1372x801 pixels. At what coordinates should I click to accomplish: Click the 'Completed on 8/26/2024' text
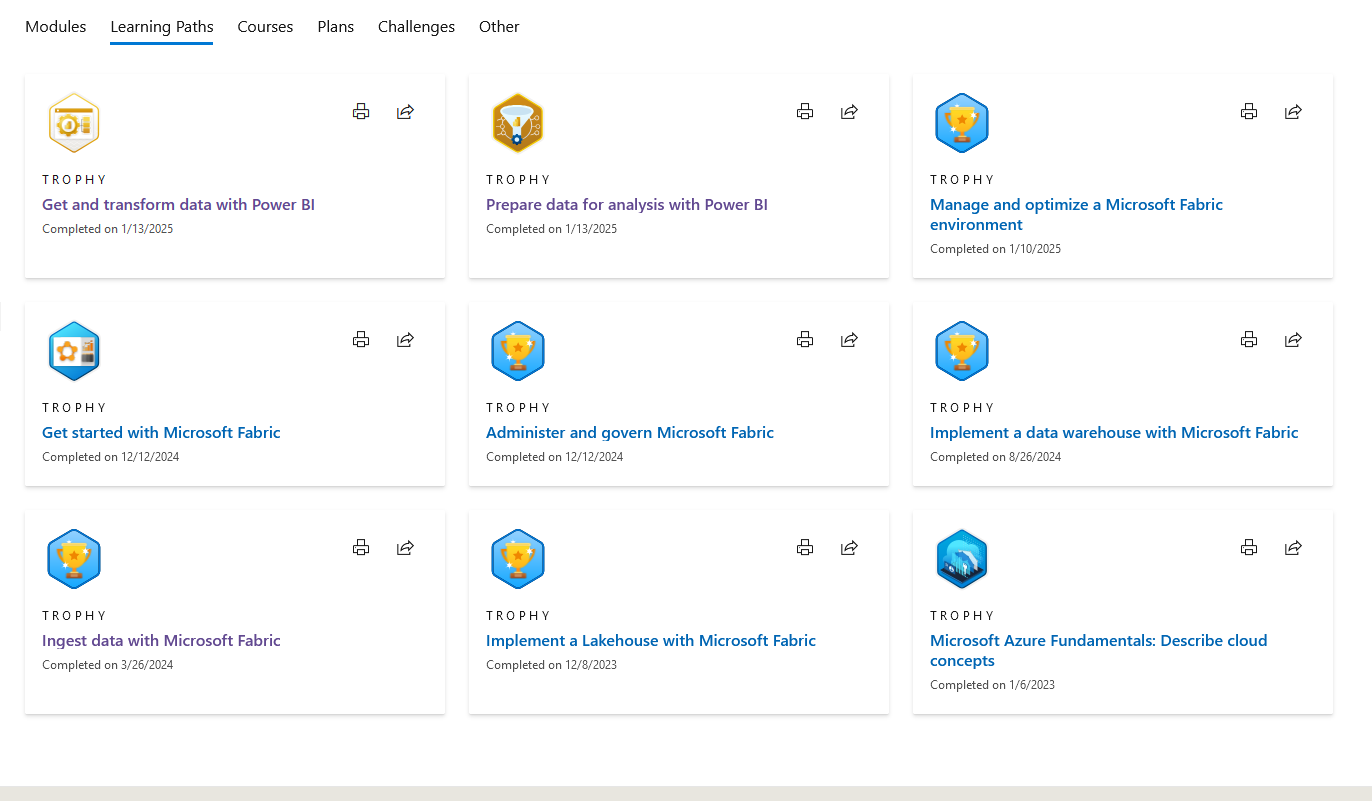point(995,457)
